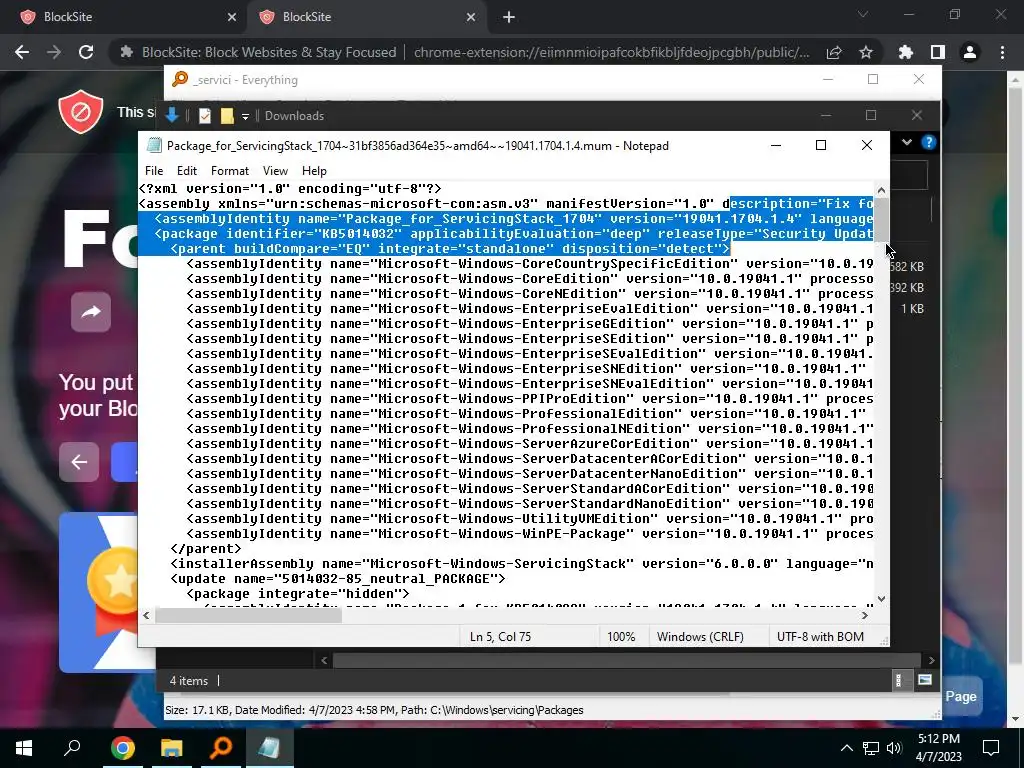The image size is (1024, 768).
Task: Click the 'UTF-8 with BOM' status entry
Action: (820, 637)
